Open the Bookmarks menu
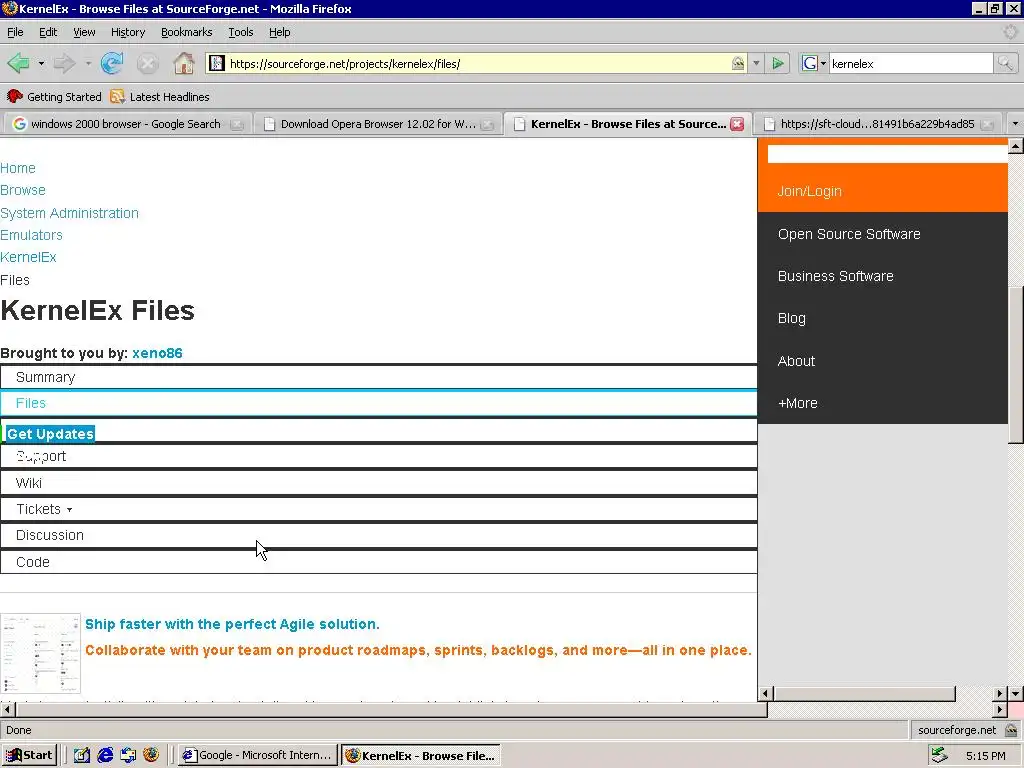The height and width of the screenshot is (768, 1024). pos(186,32)
